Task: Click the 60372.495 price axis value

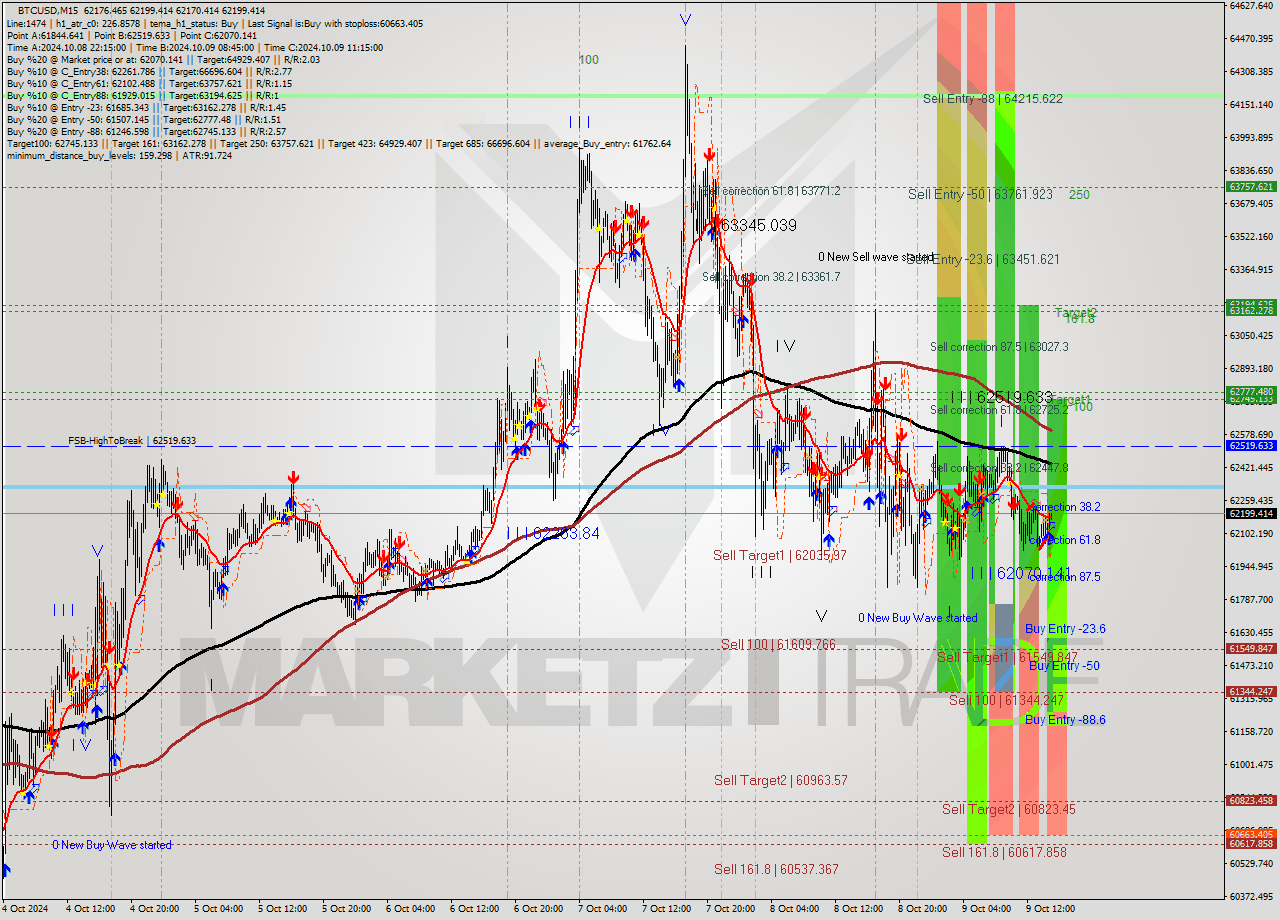Action: tap(1250, 896)
